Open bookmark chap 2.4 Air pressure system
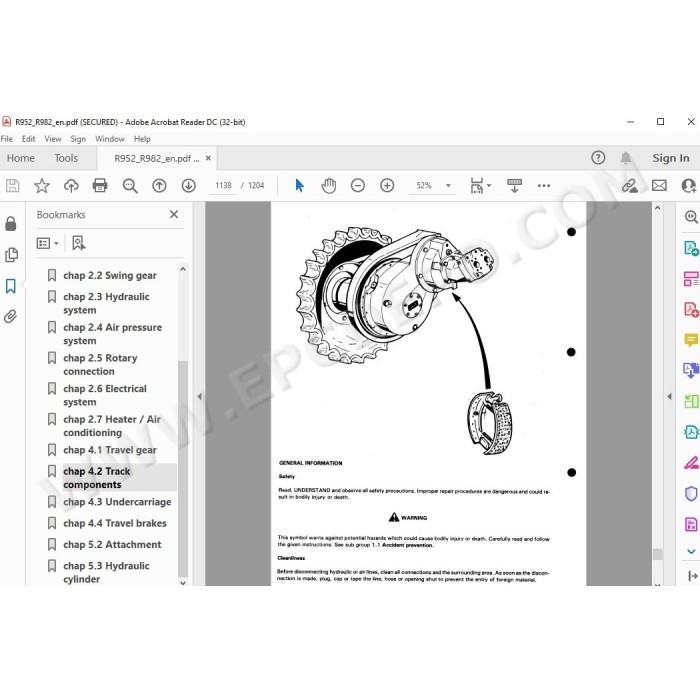The height and width of the screenshot is (700, 700). pos(112,334)
